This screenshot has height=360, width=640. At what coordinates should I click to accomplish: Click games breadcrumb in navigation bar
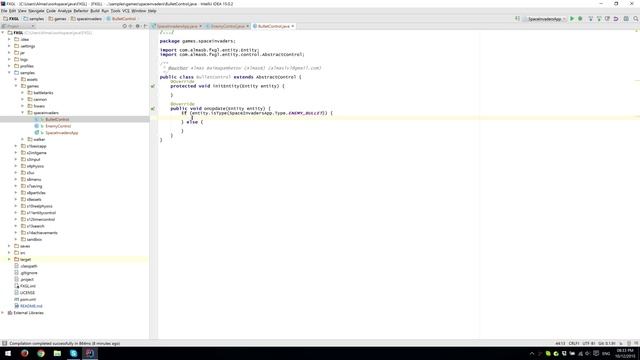[58, 19]
